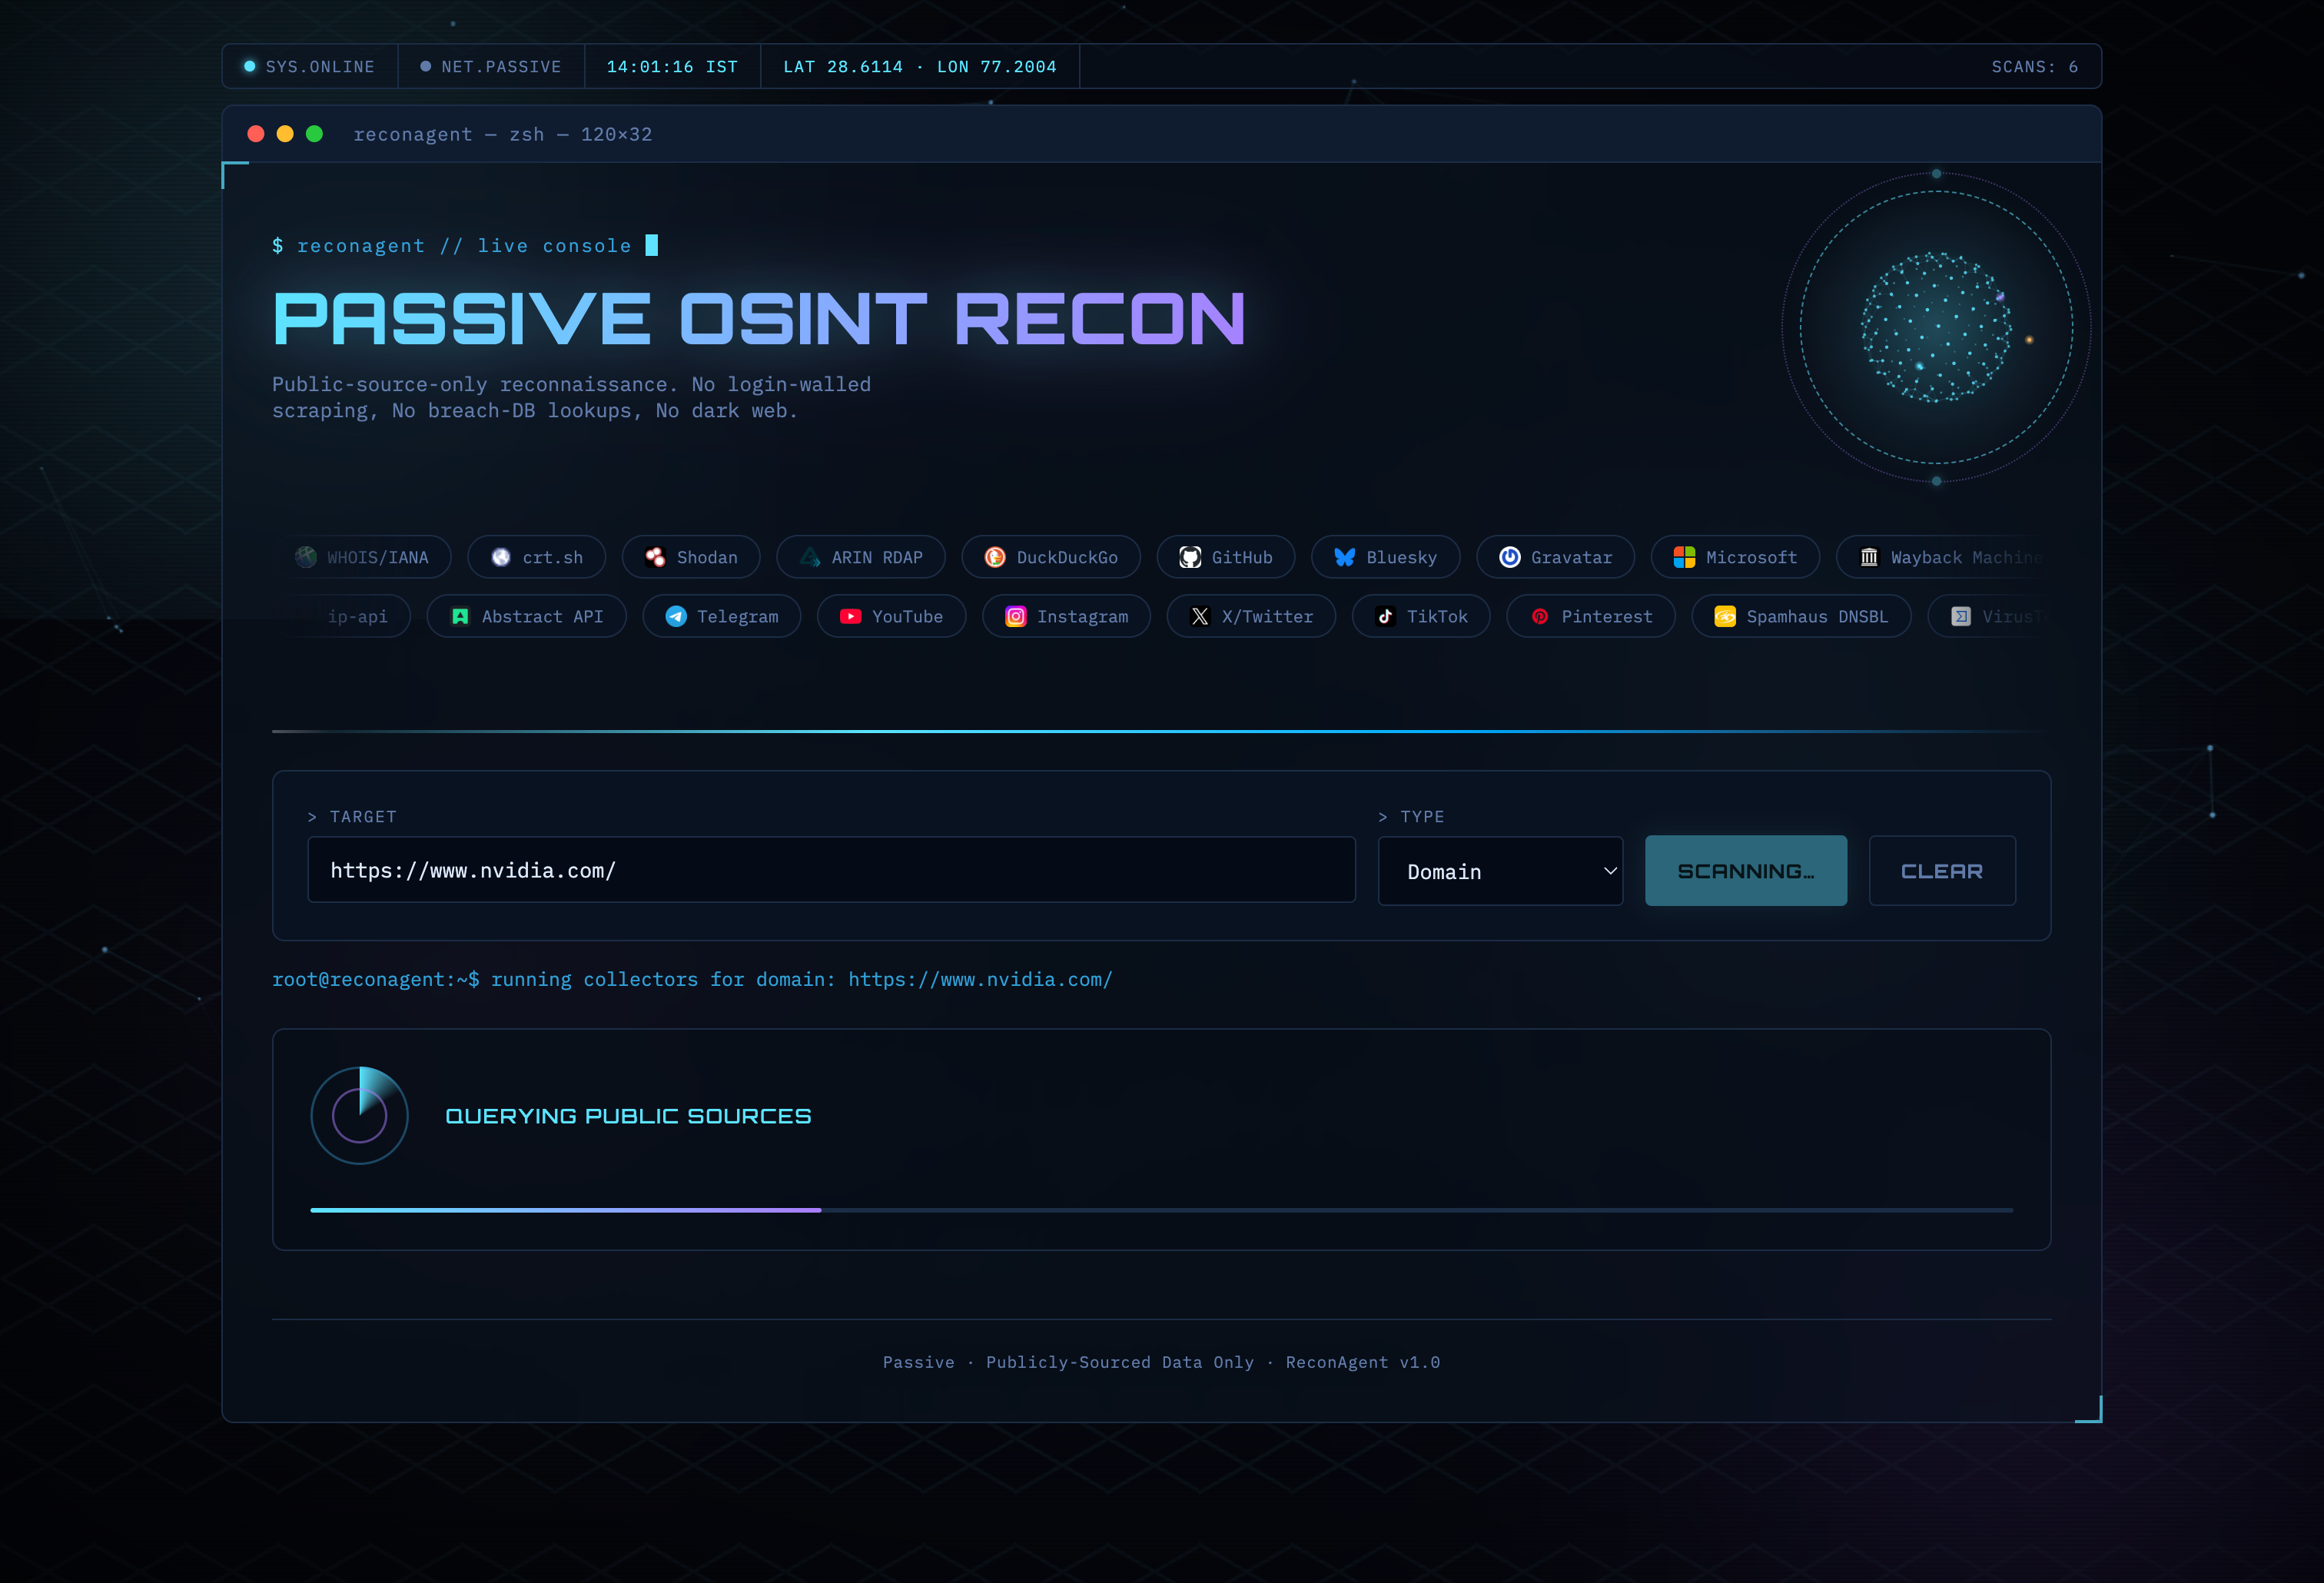Click the spinning scan progress indicator
The width and height of the screenshot is (2324, 1583).
point(360,1115)
